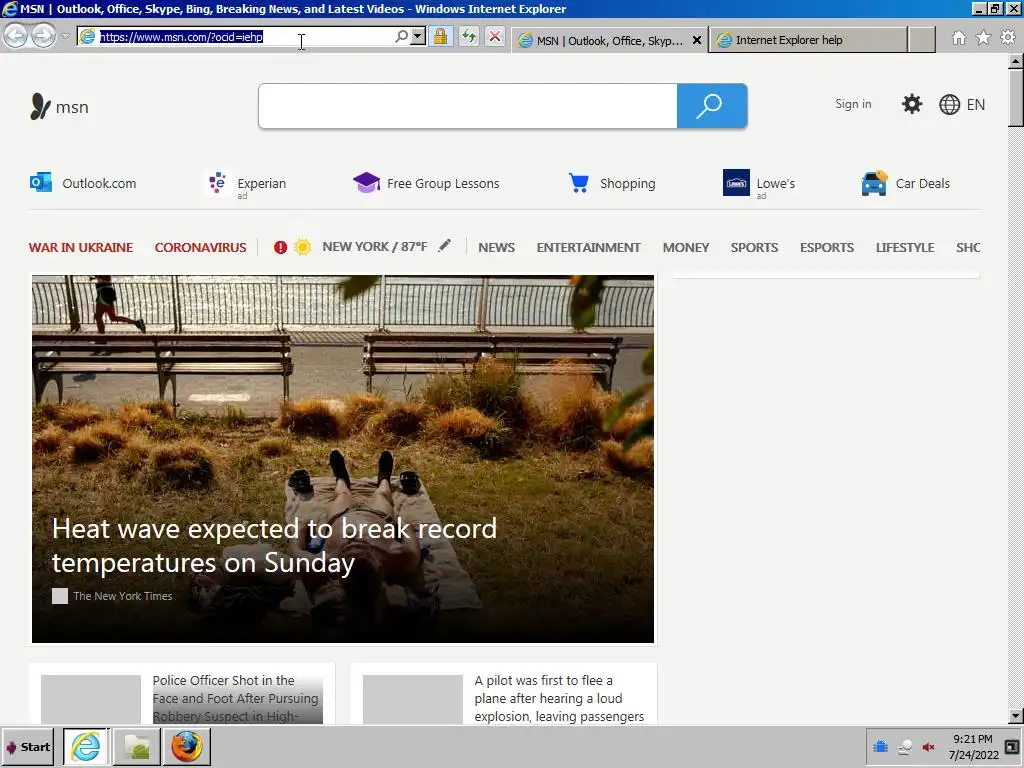1024x768 pixels.
Task: Open the ENTERTAINMENT menu item
Action: click(x=588, y=248)
